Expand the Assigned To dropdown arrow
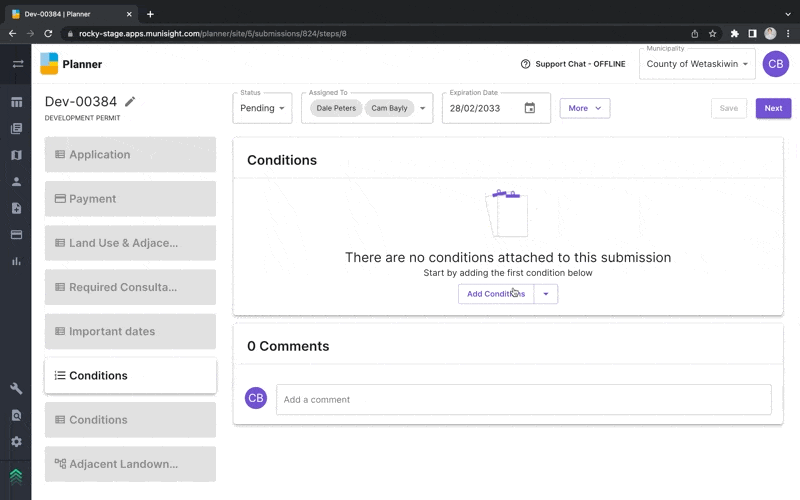This screenshot has width=800, height=500. pyautogui.click(x=422, y=108)
